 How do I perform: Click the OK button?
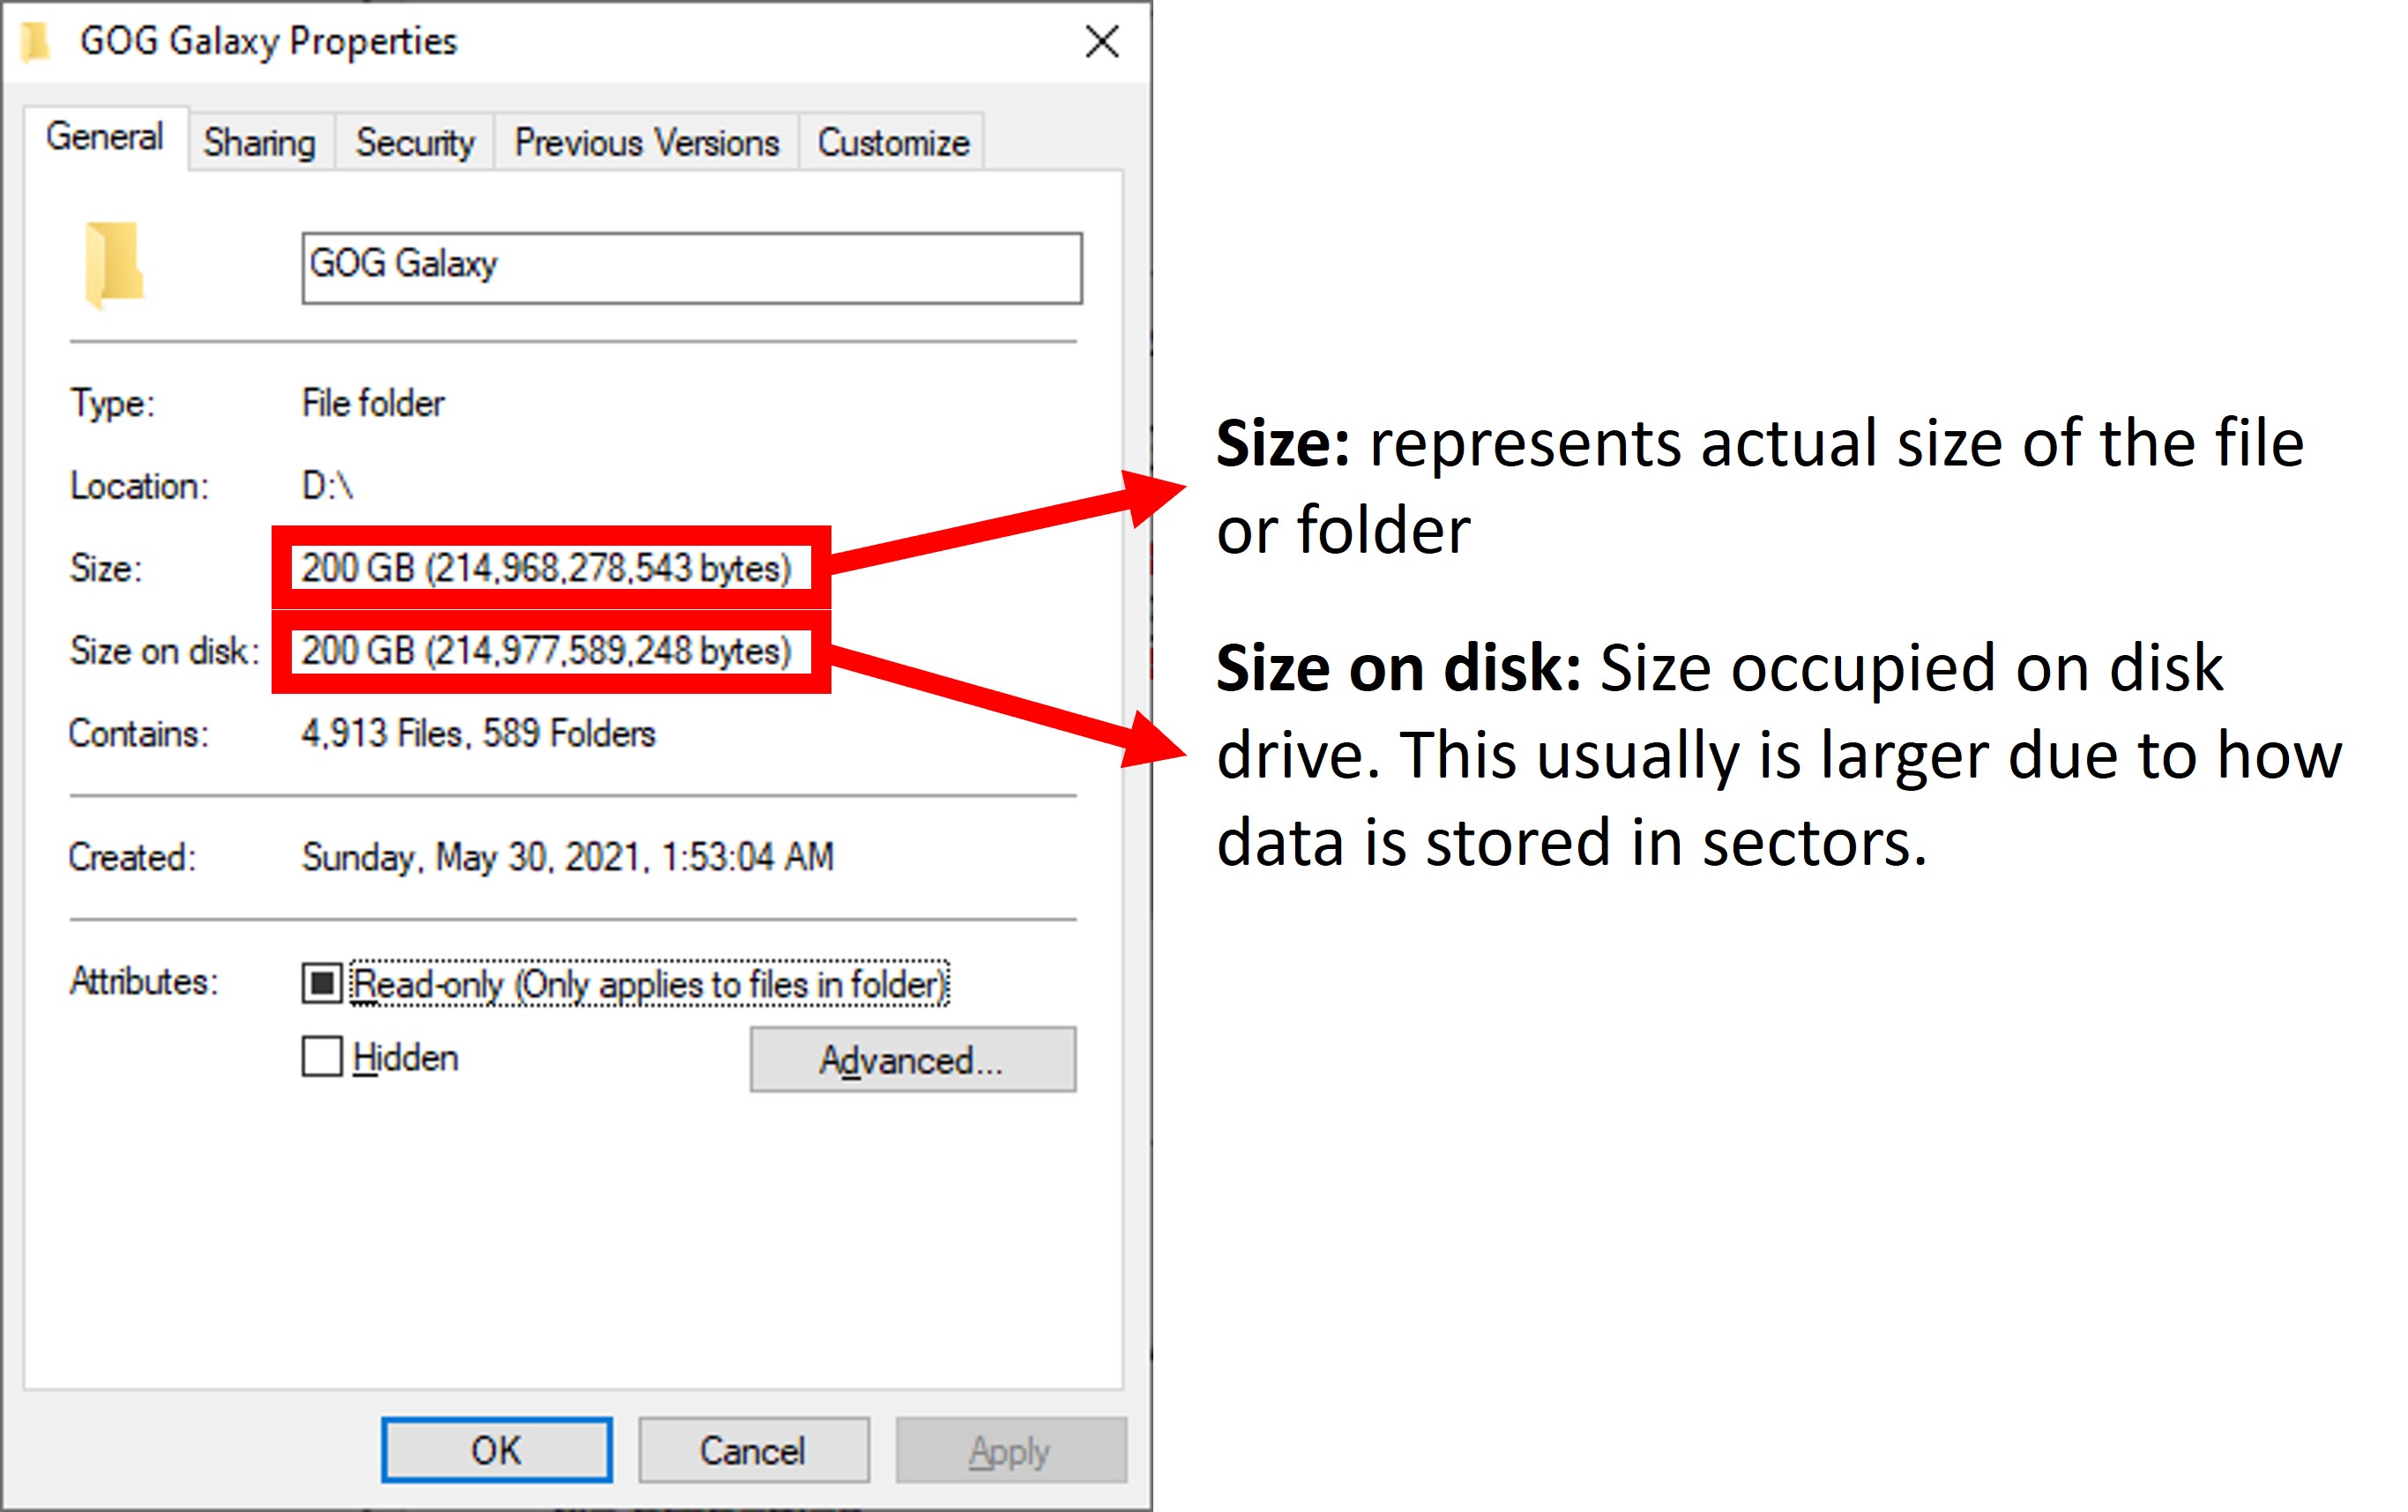497,1449
